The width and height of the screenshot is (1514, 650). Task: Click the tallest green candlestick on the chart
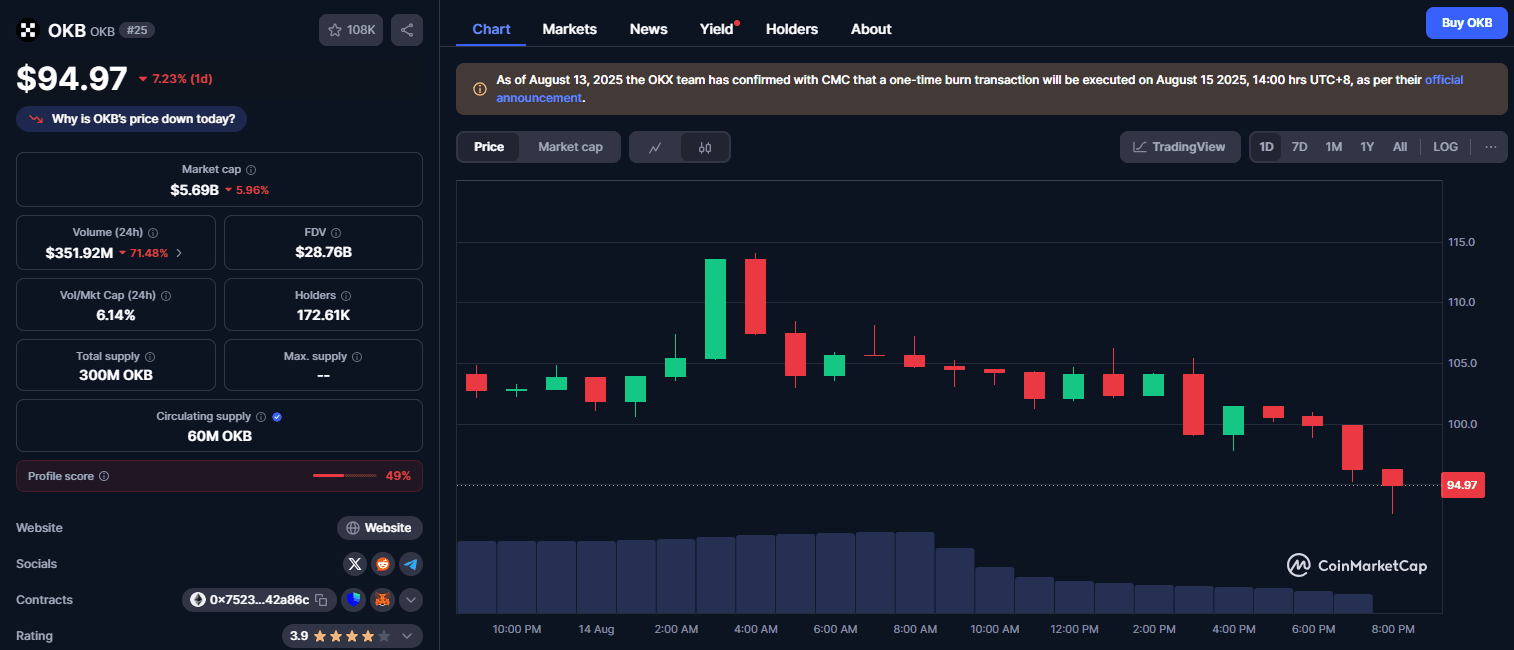715,308
